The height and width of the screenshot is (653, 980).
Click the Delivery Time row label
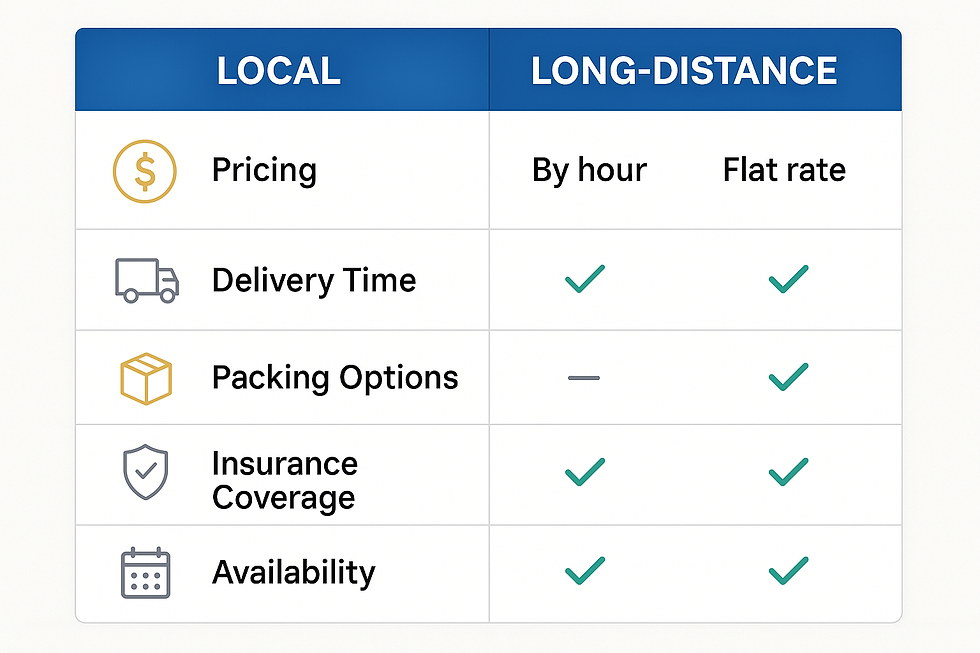point(314,280)
